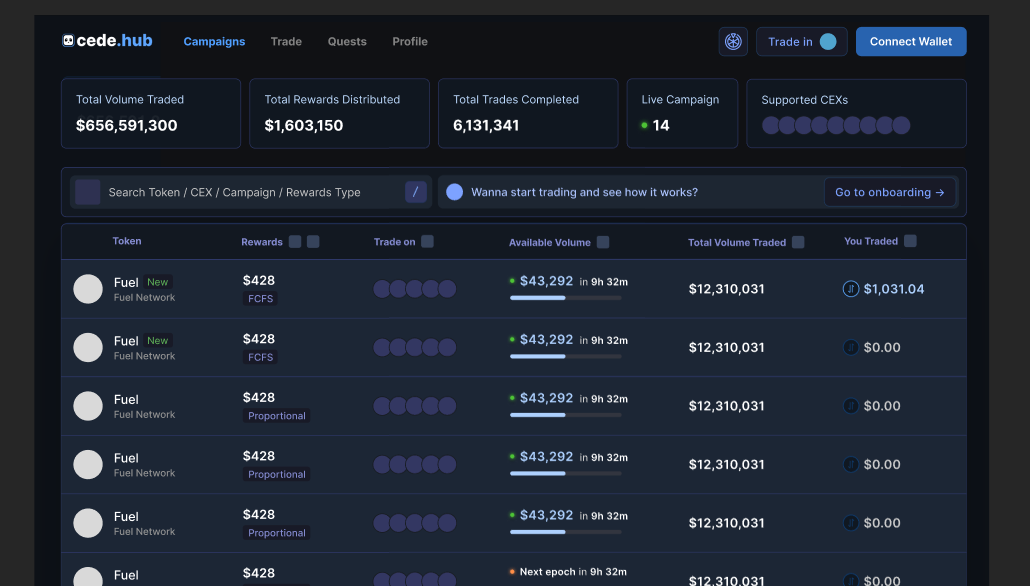Image resolution: width=1030 pixels, height=586 pixels.
Task: Click the volume progress bar in the $1,031.04 row
Action: 565,298
